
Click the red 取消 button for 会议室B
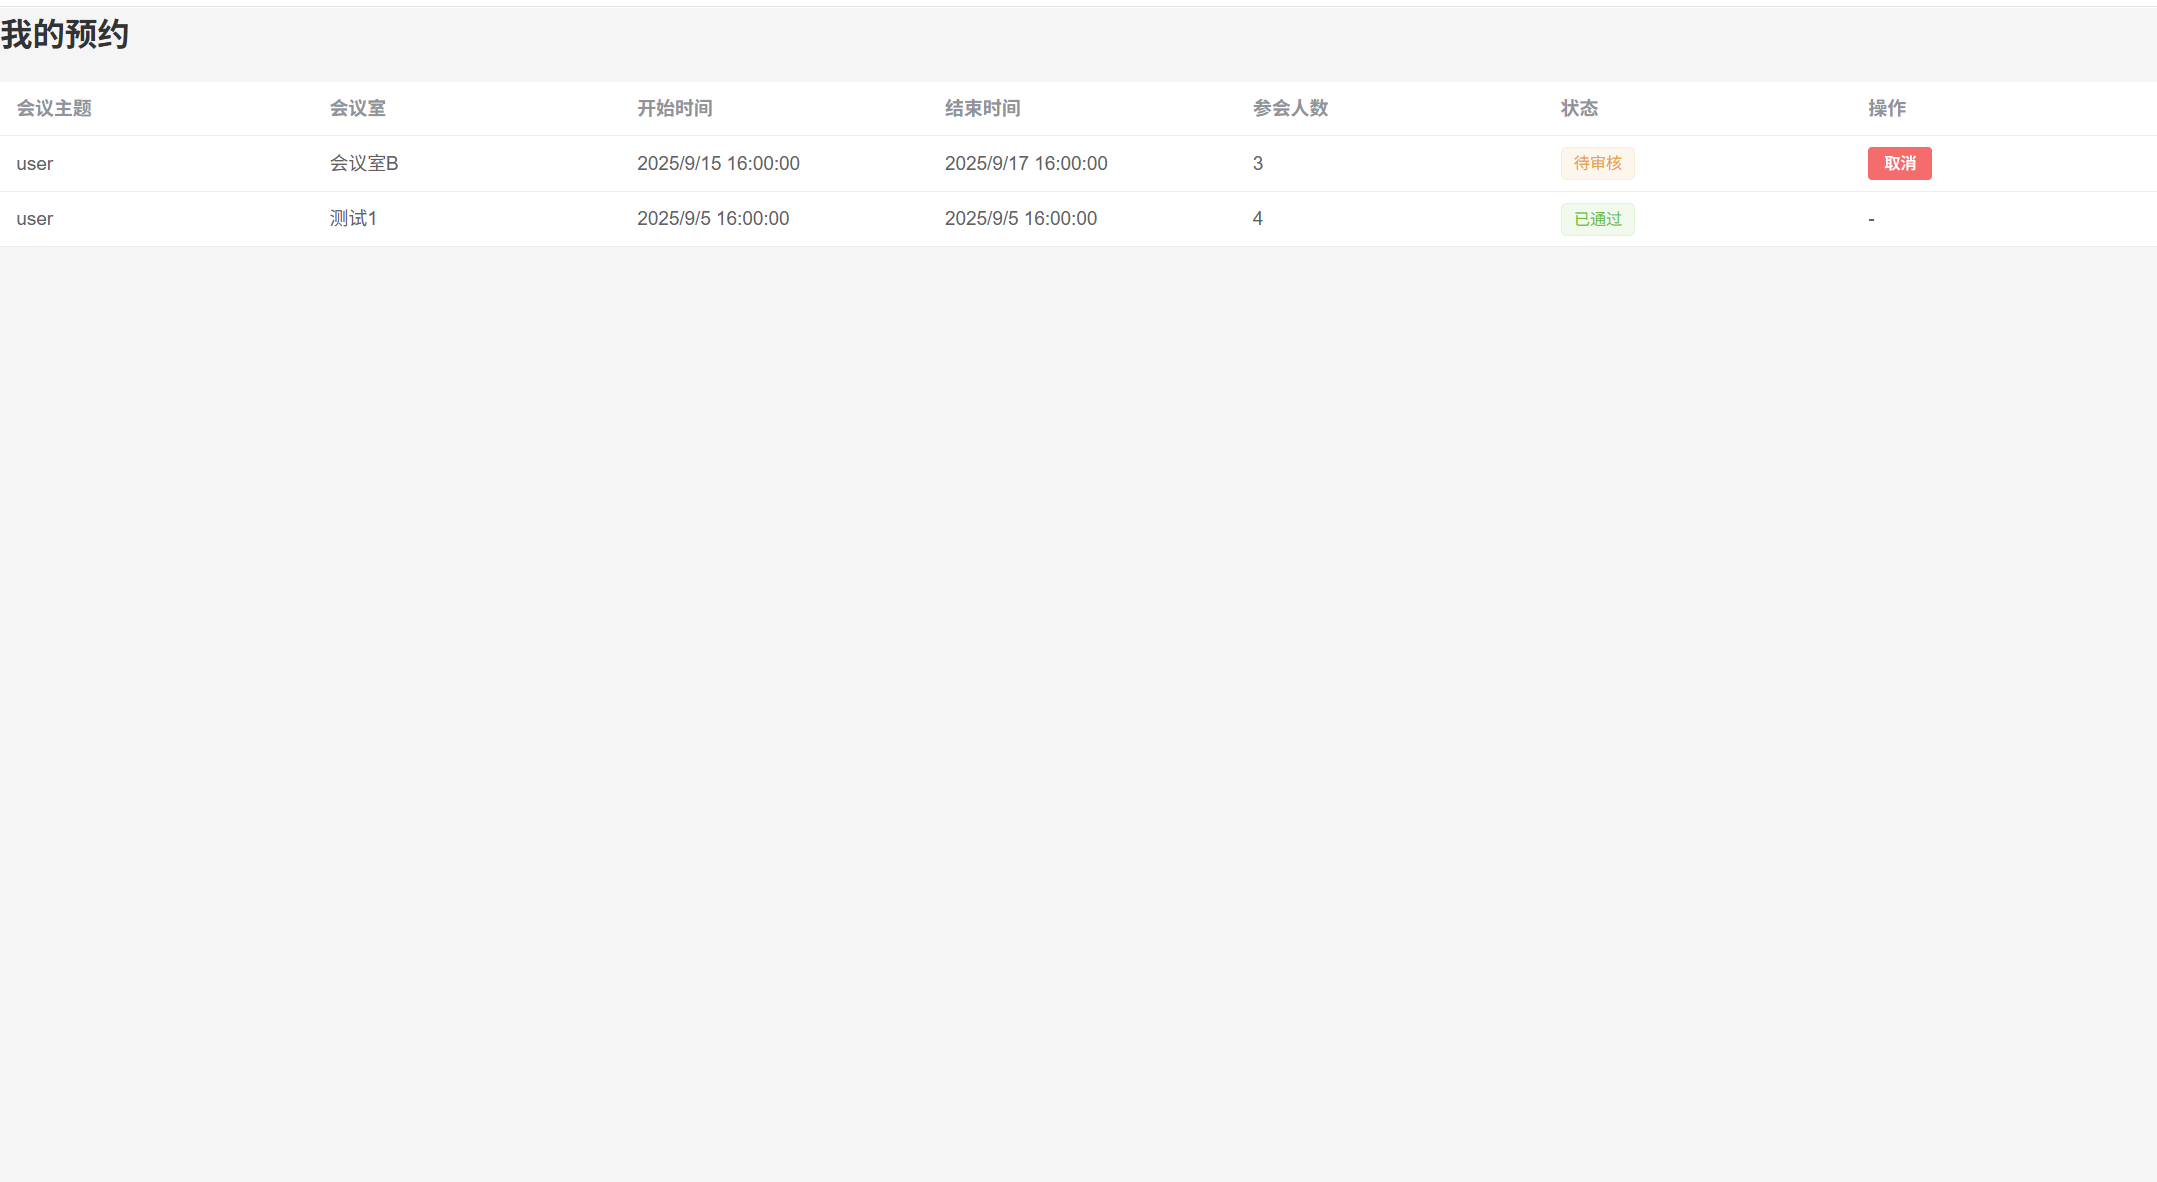click(x=1899, y=163)
